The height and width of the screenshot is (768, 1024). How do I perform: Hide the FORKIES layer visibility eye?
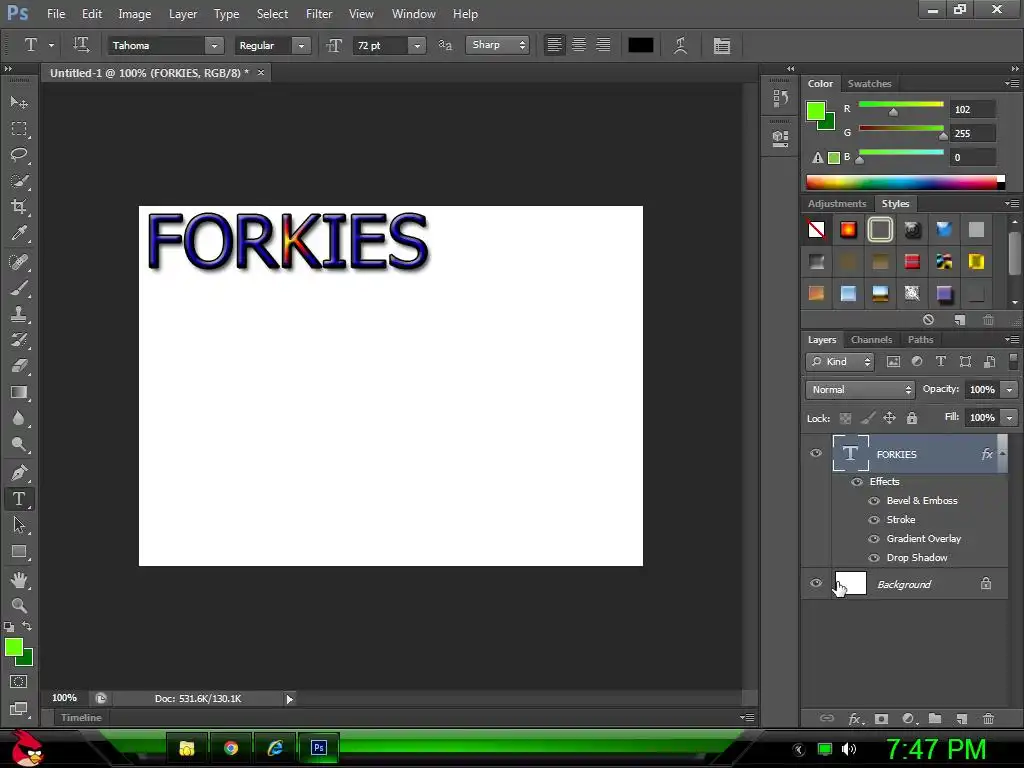pyautogui.click(x=816, y=453)
